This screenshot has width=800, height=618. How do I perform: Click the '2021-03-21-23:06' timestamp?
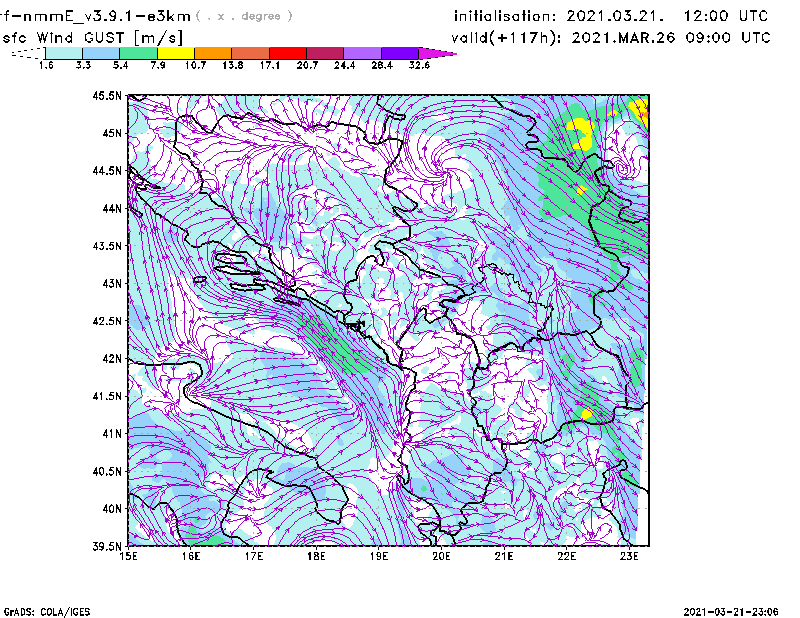coord(731,612)
